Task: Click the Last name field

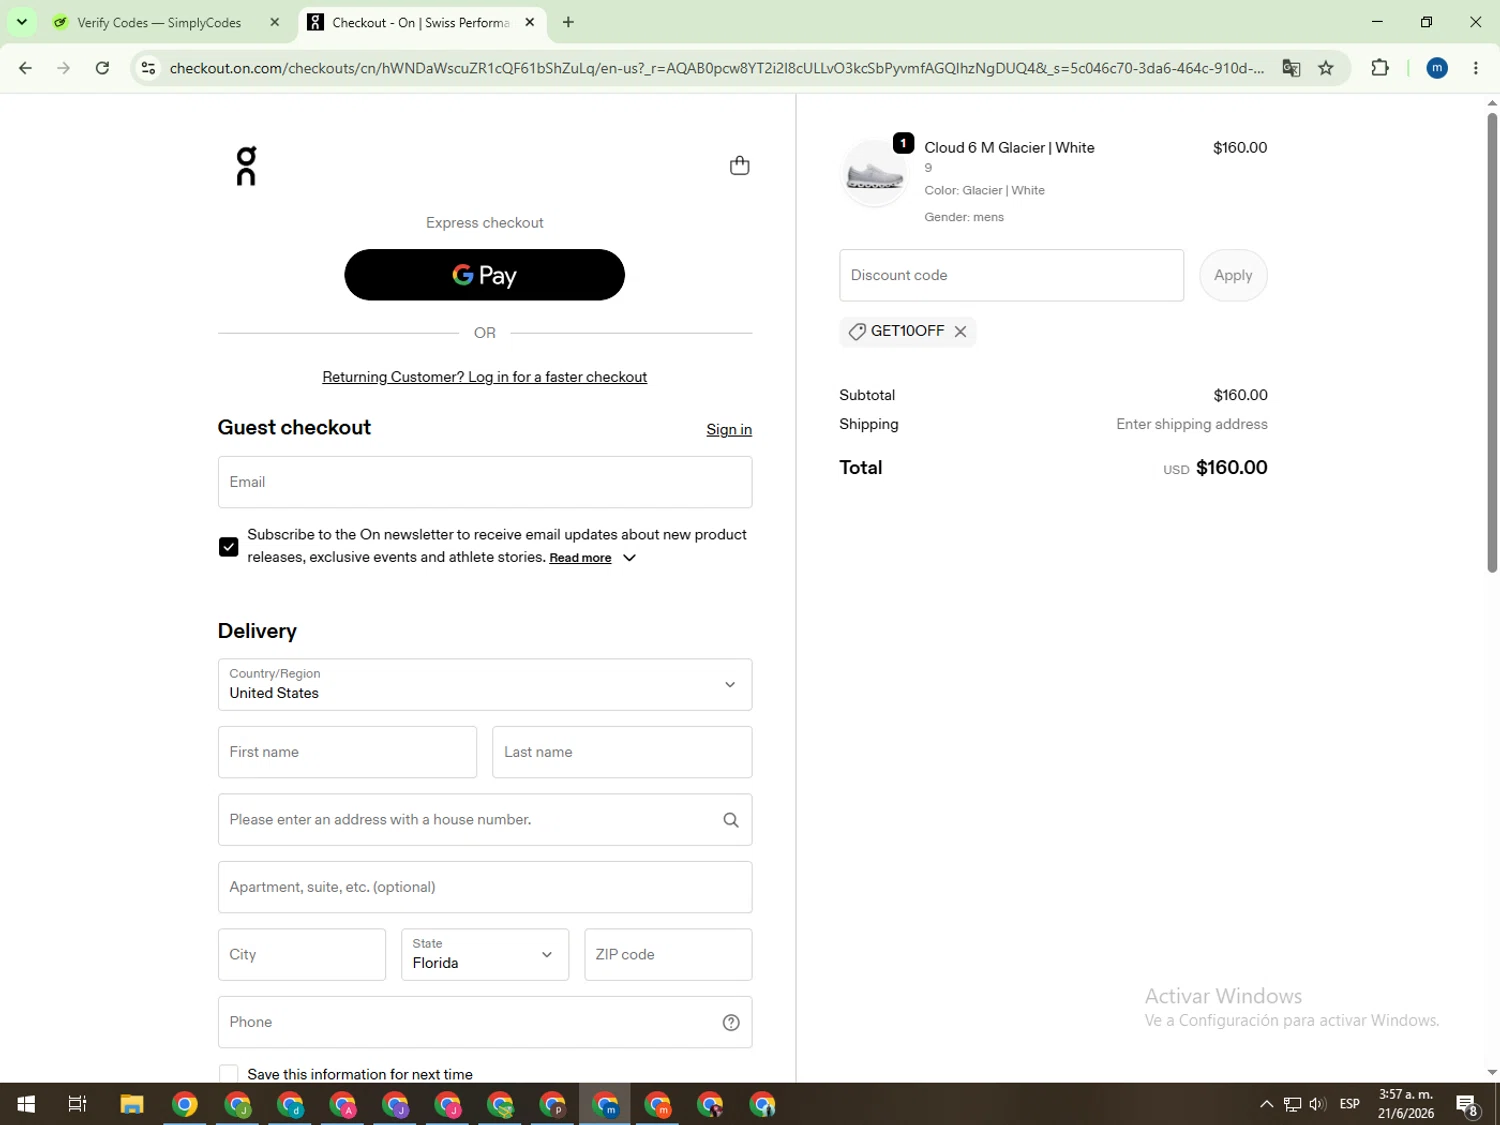Action: tap(622, 752)
